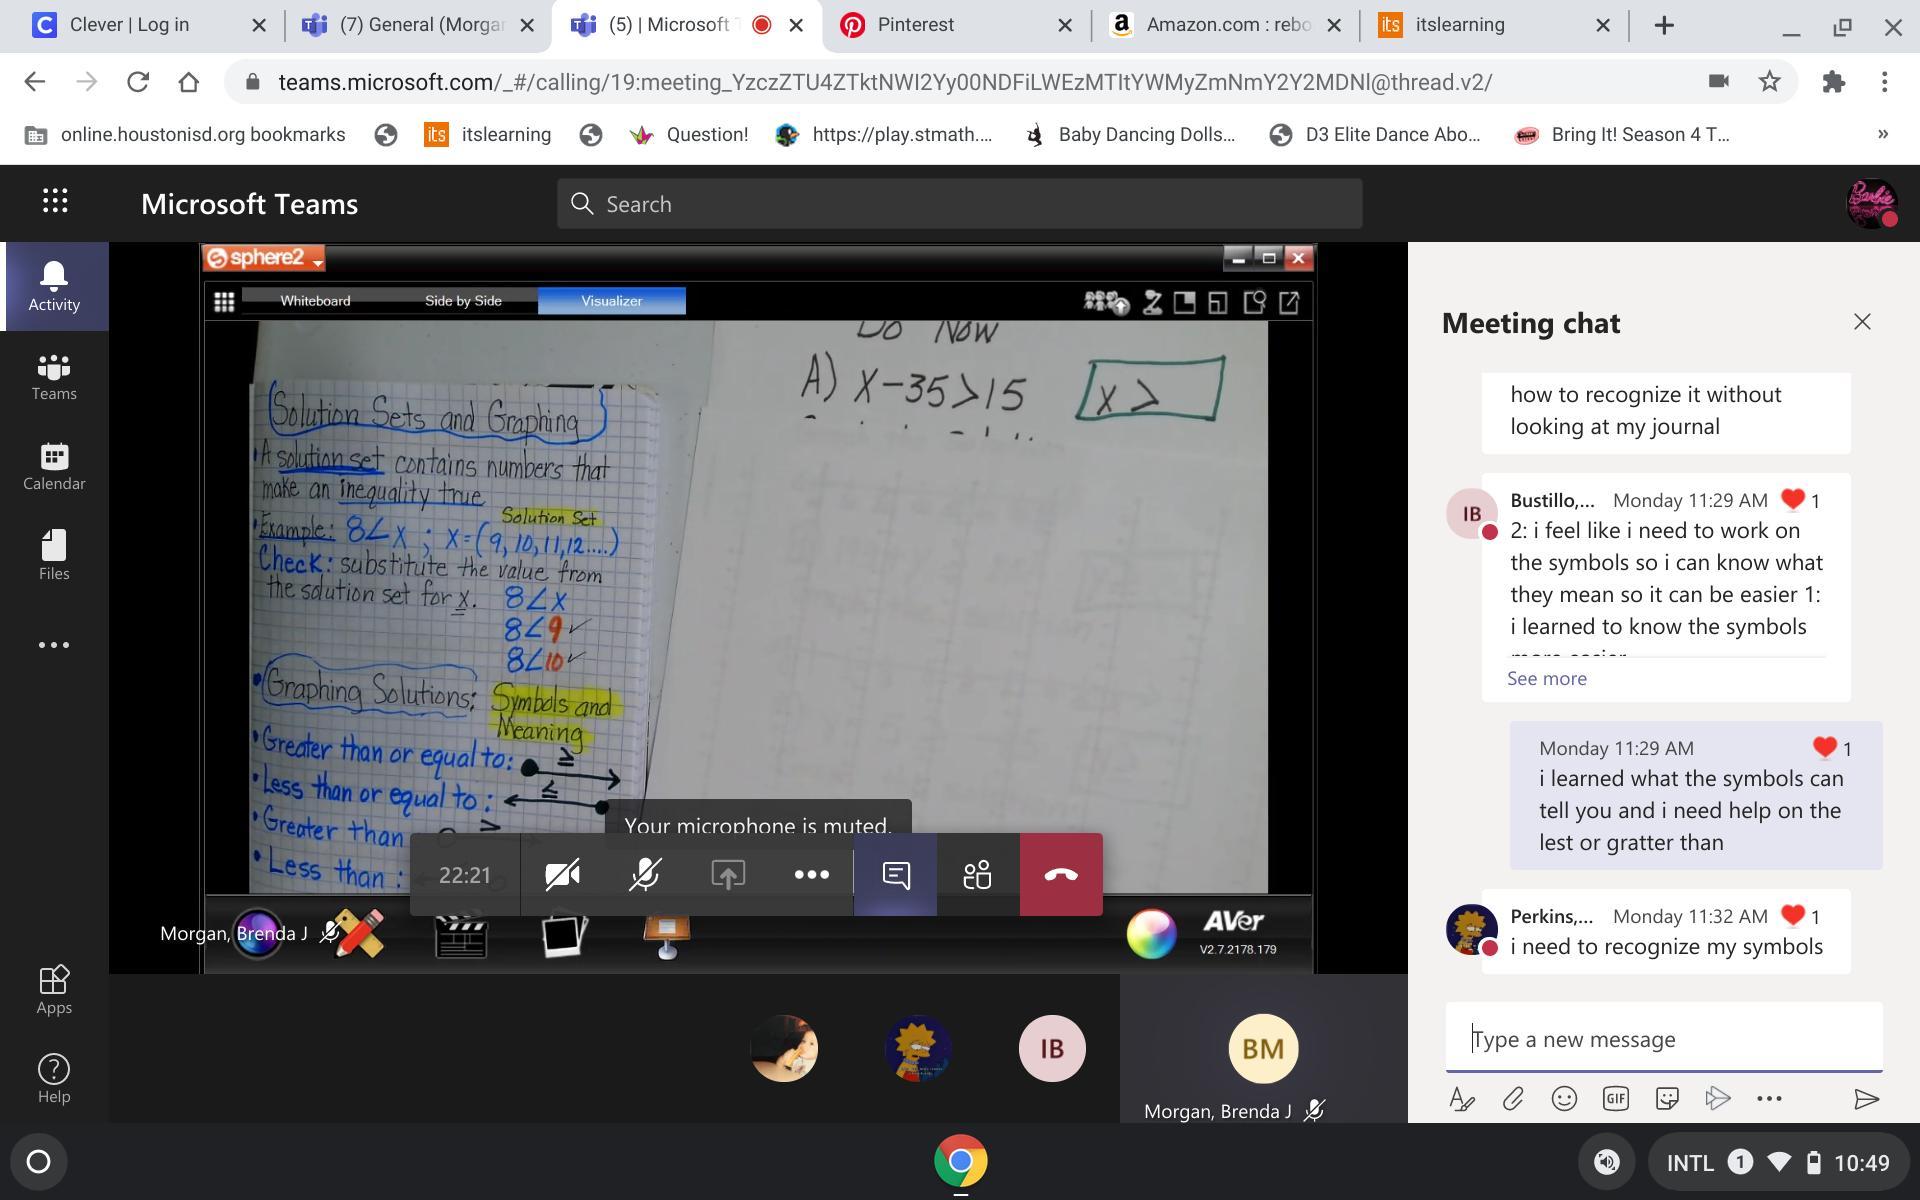Viewport: 1920px width, 1200px height.
Task: Attach a file with the paperclip icon
Action: [1512, 1099]
